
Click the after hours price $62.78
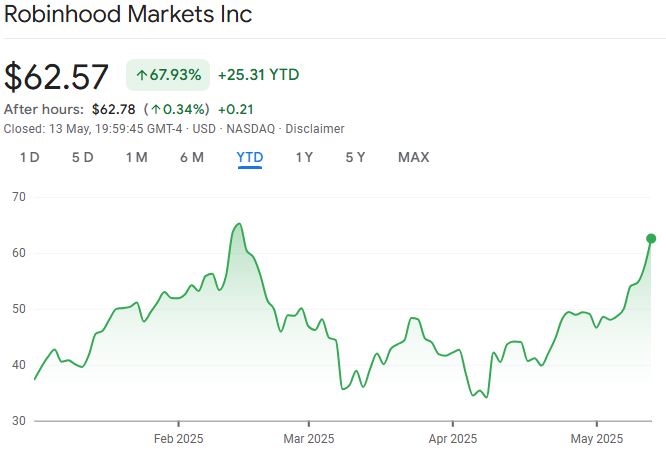(113, 109)
